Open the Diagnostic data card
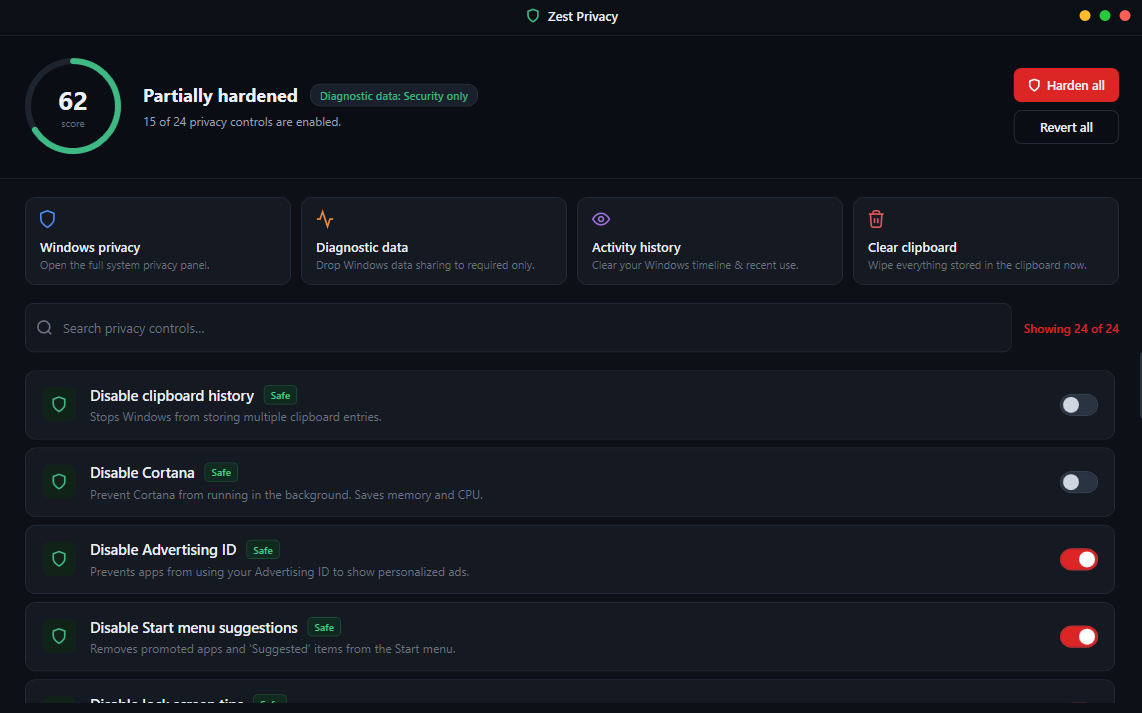 pyautogui.click(x=434, y=241)
